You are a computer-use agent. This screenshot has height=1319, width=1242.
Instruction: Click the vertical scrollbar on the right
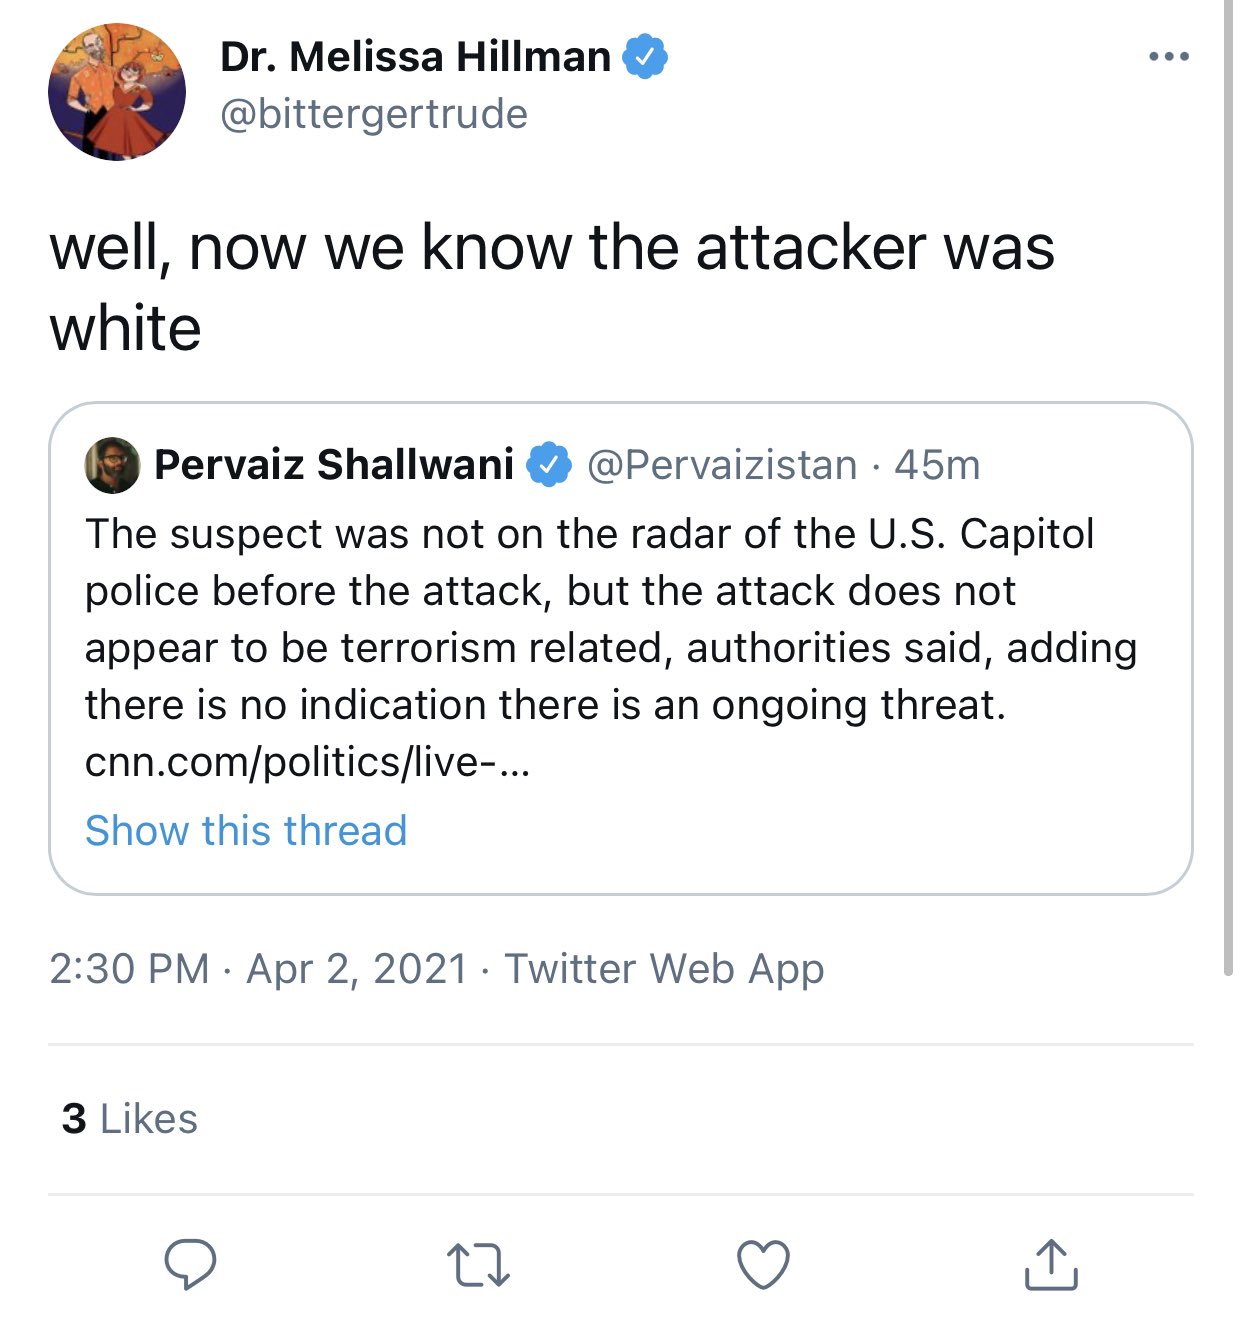(1228, 500)
